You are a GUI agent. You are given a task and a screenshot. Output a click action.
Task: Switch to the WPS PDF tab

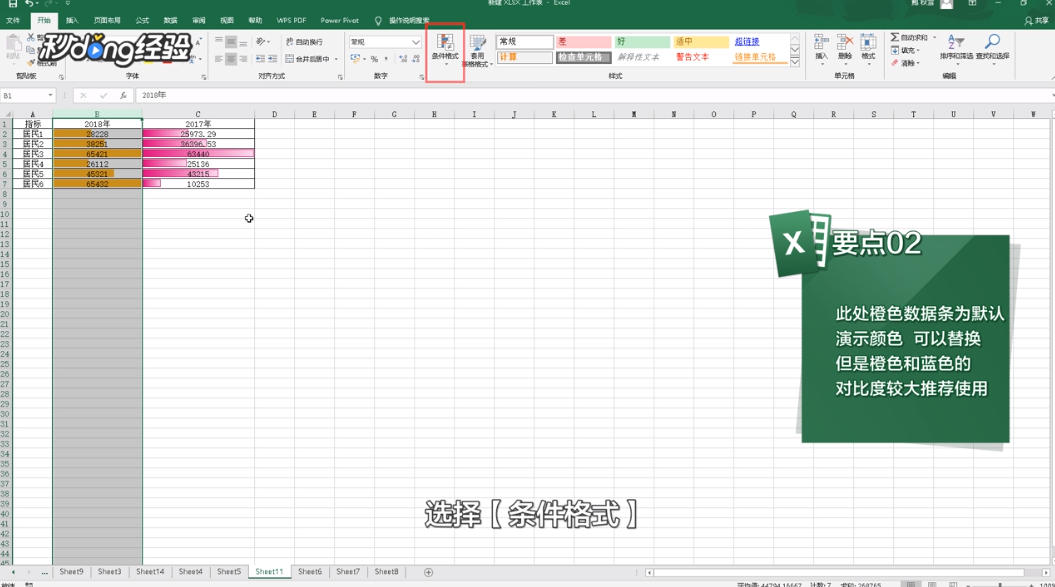[x=291, y=21]
